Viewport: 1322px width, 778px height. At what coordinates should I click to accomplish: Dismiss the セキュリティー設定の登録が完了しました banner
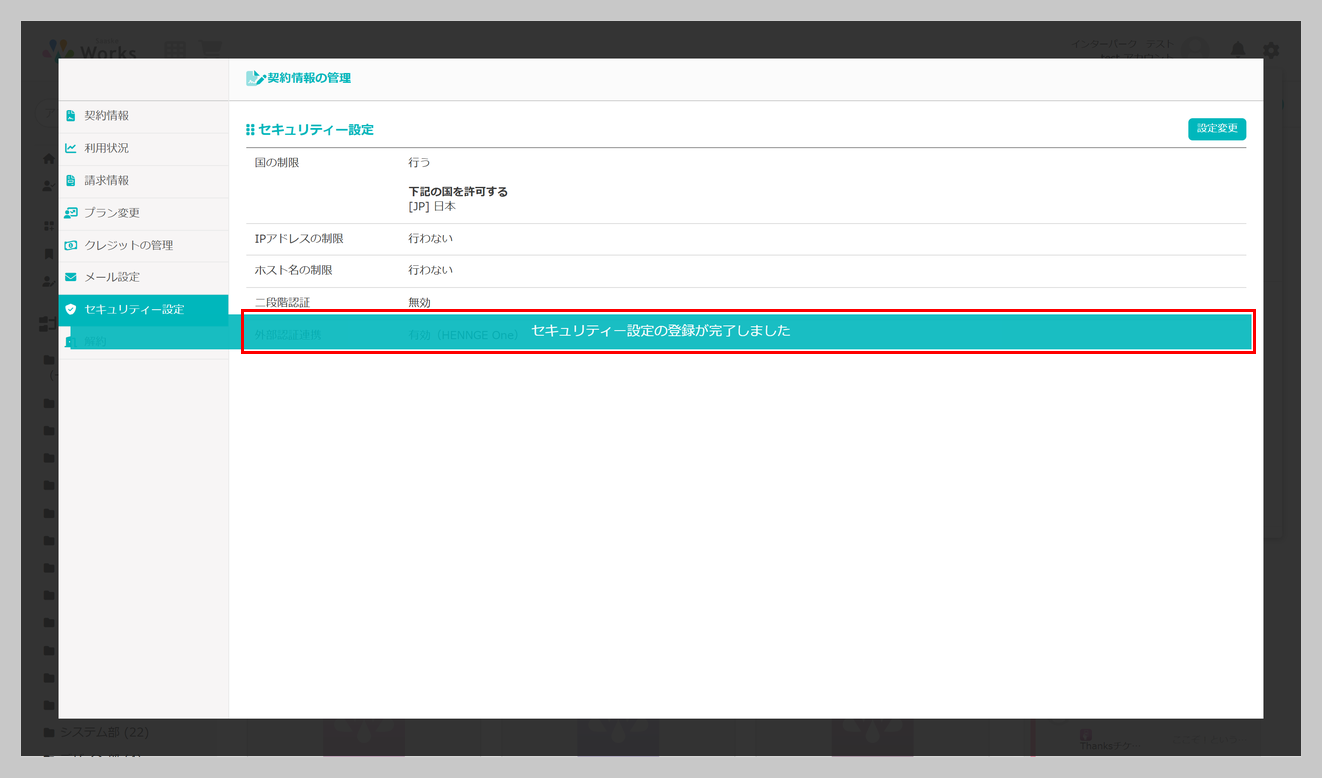pos(747,331)
